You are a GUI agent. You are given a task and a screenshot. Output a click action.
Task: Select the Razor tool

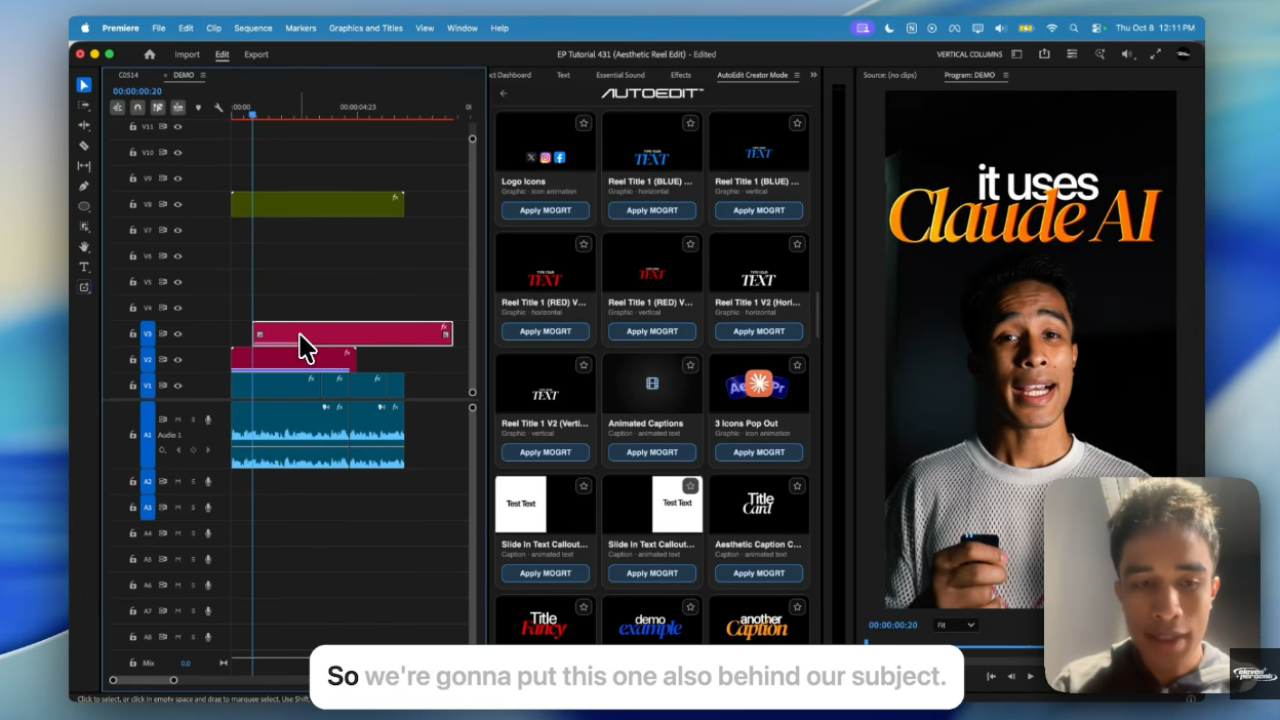click(84, 145)
